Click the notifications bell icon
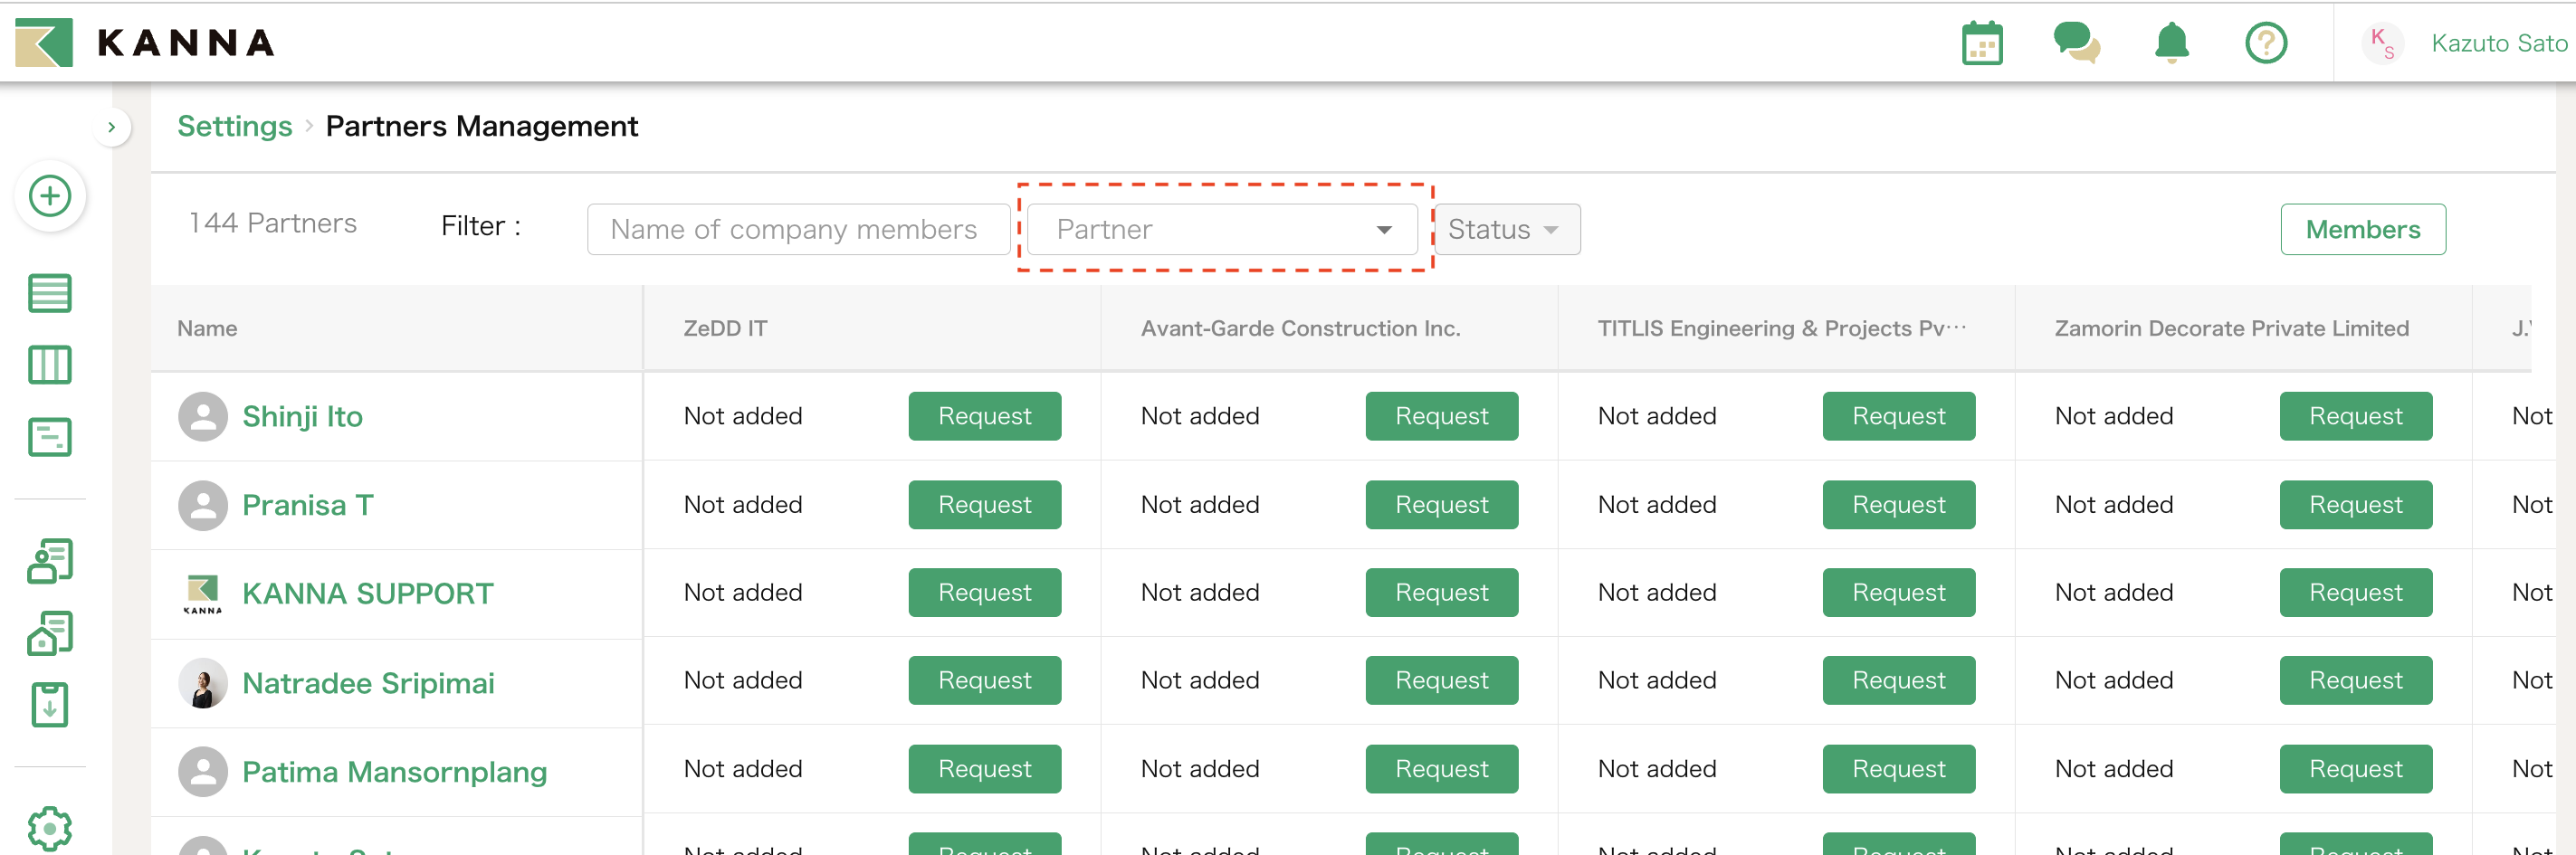The height and width of the screenshot is (855, 2576). 2171,43
